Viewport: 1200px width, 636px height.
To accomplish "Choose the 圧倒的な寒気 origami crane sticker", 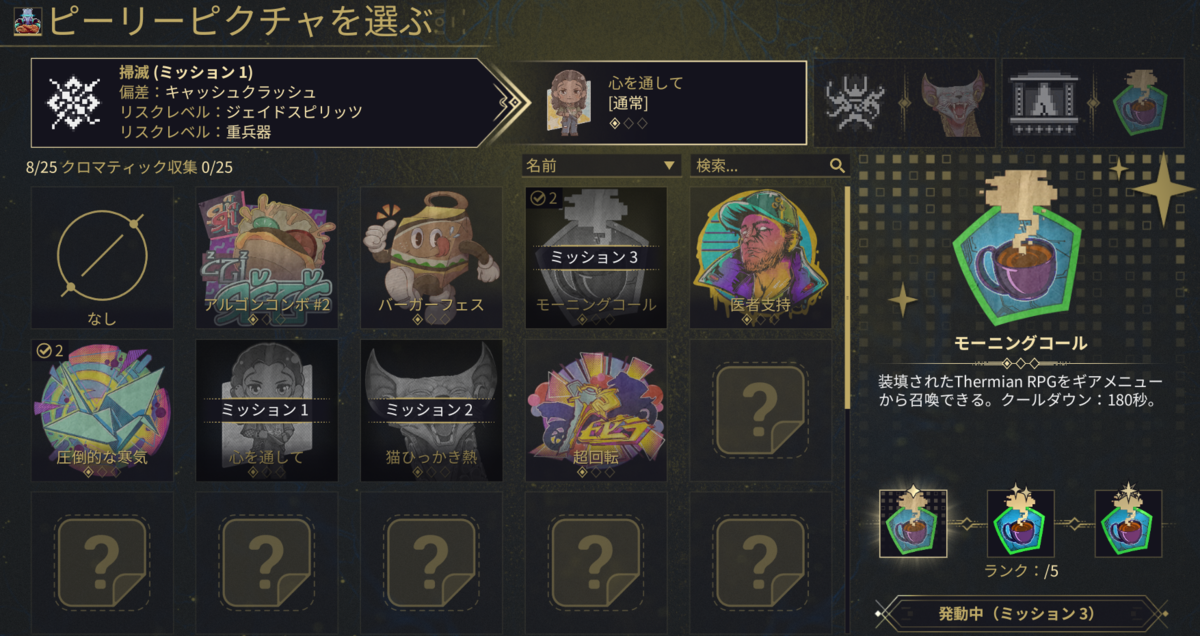I will click(101, 410).
